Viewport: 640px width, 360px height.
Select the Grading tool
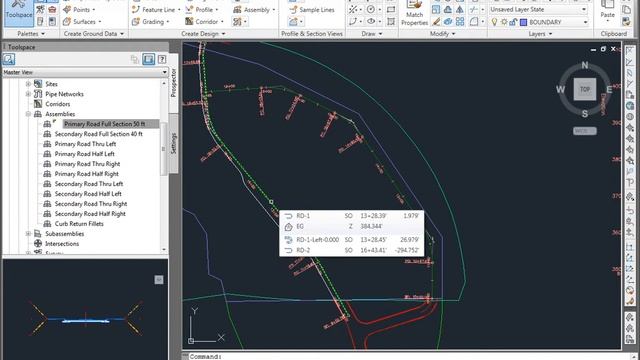(x=150, y=22)
